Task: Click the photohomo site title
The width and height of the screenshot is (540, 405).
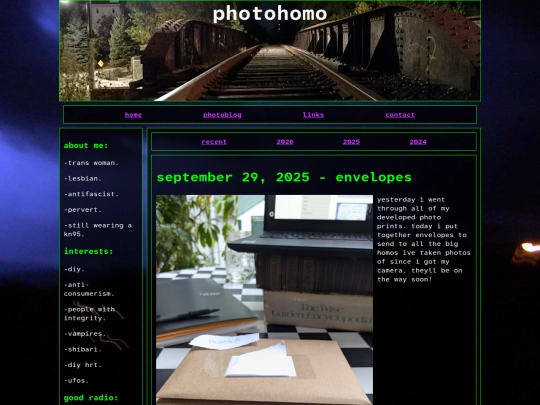Action: [x=270, y=14]
